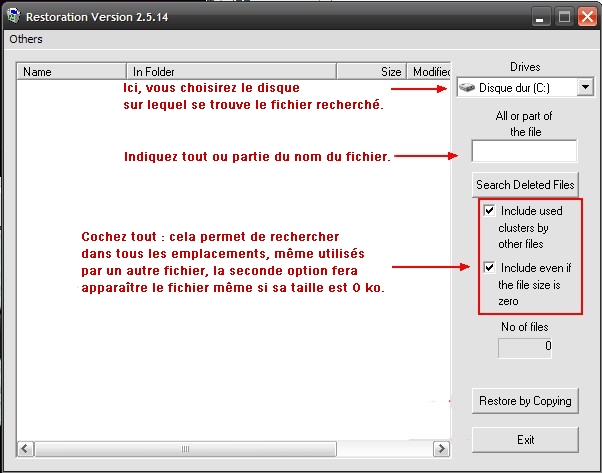Toggle 'Include used clusters by other files' checkbox
Screen dimensions: 602x473
[489, 211]
